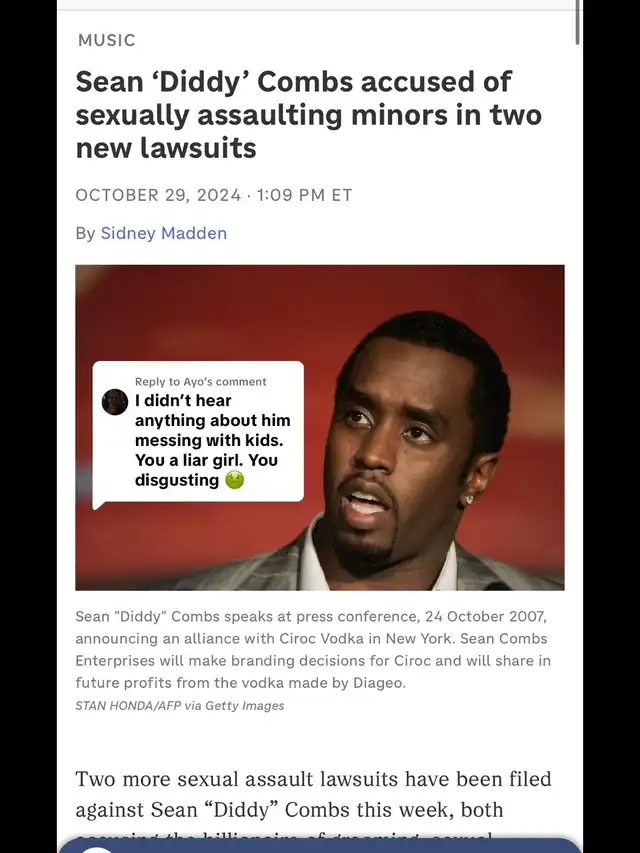Tap the dark blue bottom banner
The width and height of the screenshot is (640, 853).
(320, 846)
